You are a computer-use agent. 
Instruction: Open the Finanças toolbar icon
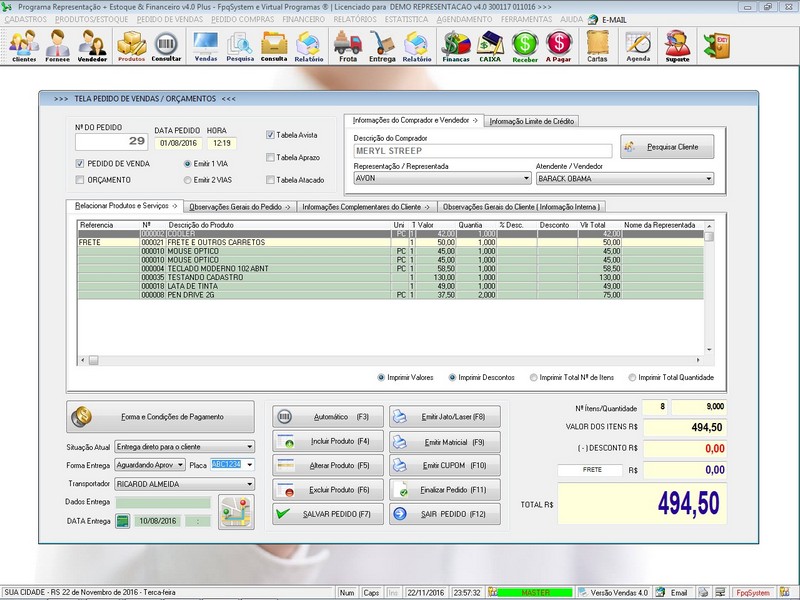[456, 45]
